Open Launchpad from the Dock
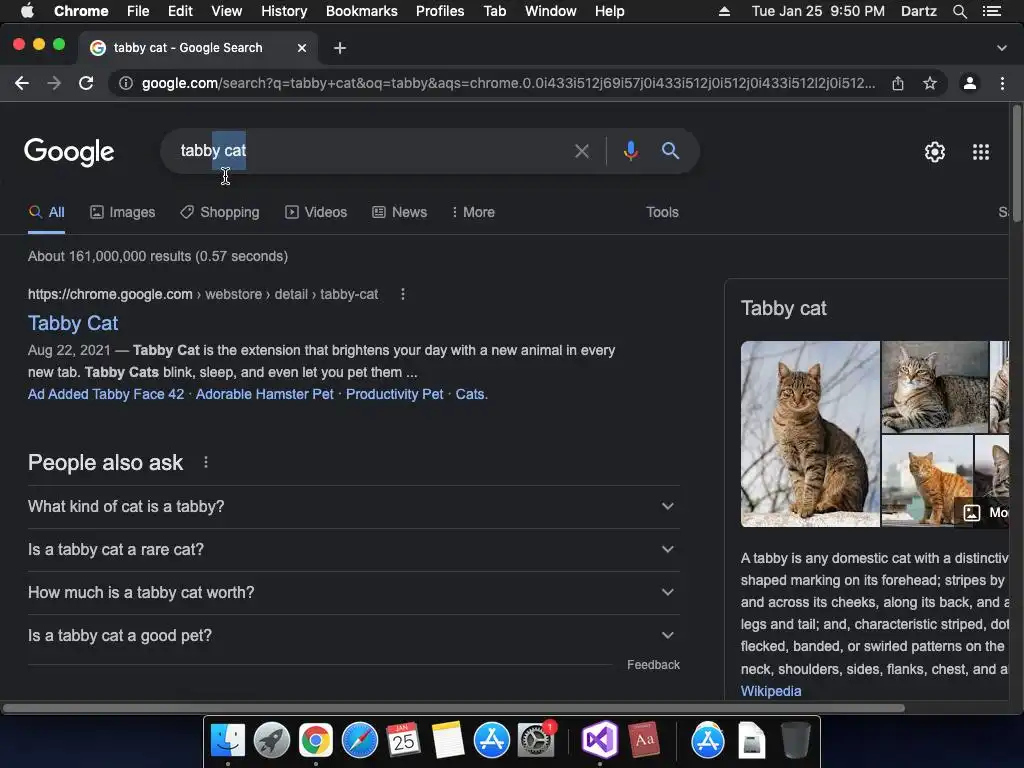 click(272, 740)
